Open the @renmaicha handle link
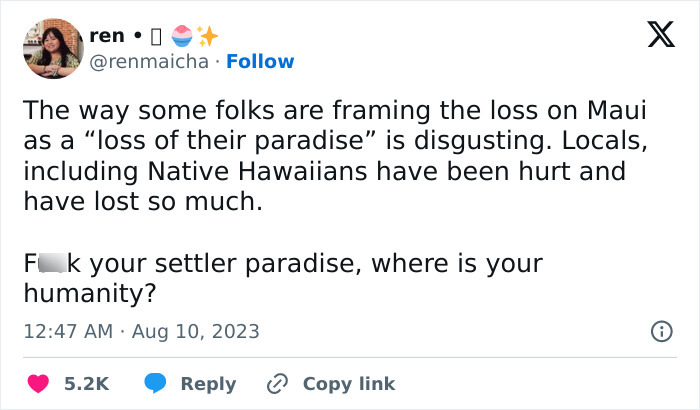The height and width of the screenshot is (410, 700). 150,61
